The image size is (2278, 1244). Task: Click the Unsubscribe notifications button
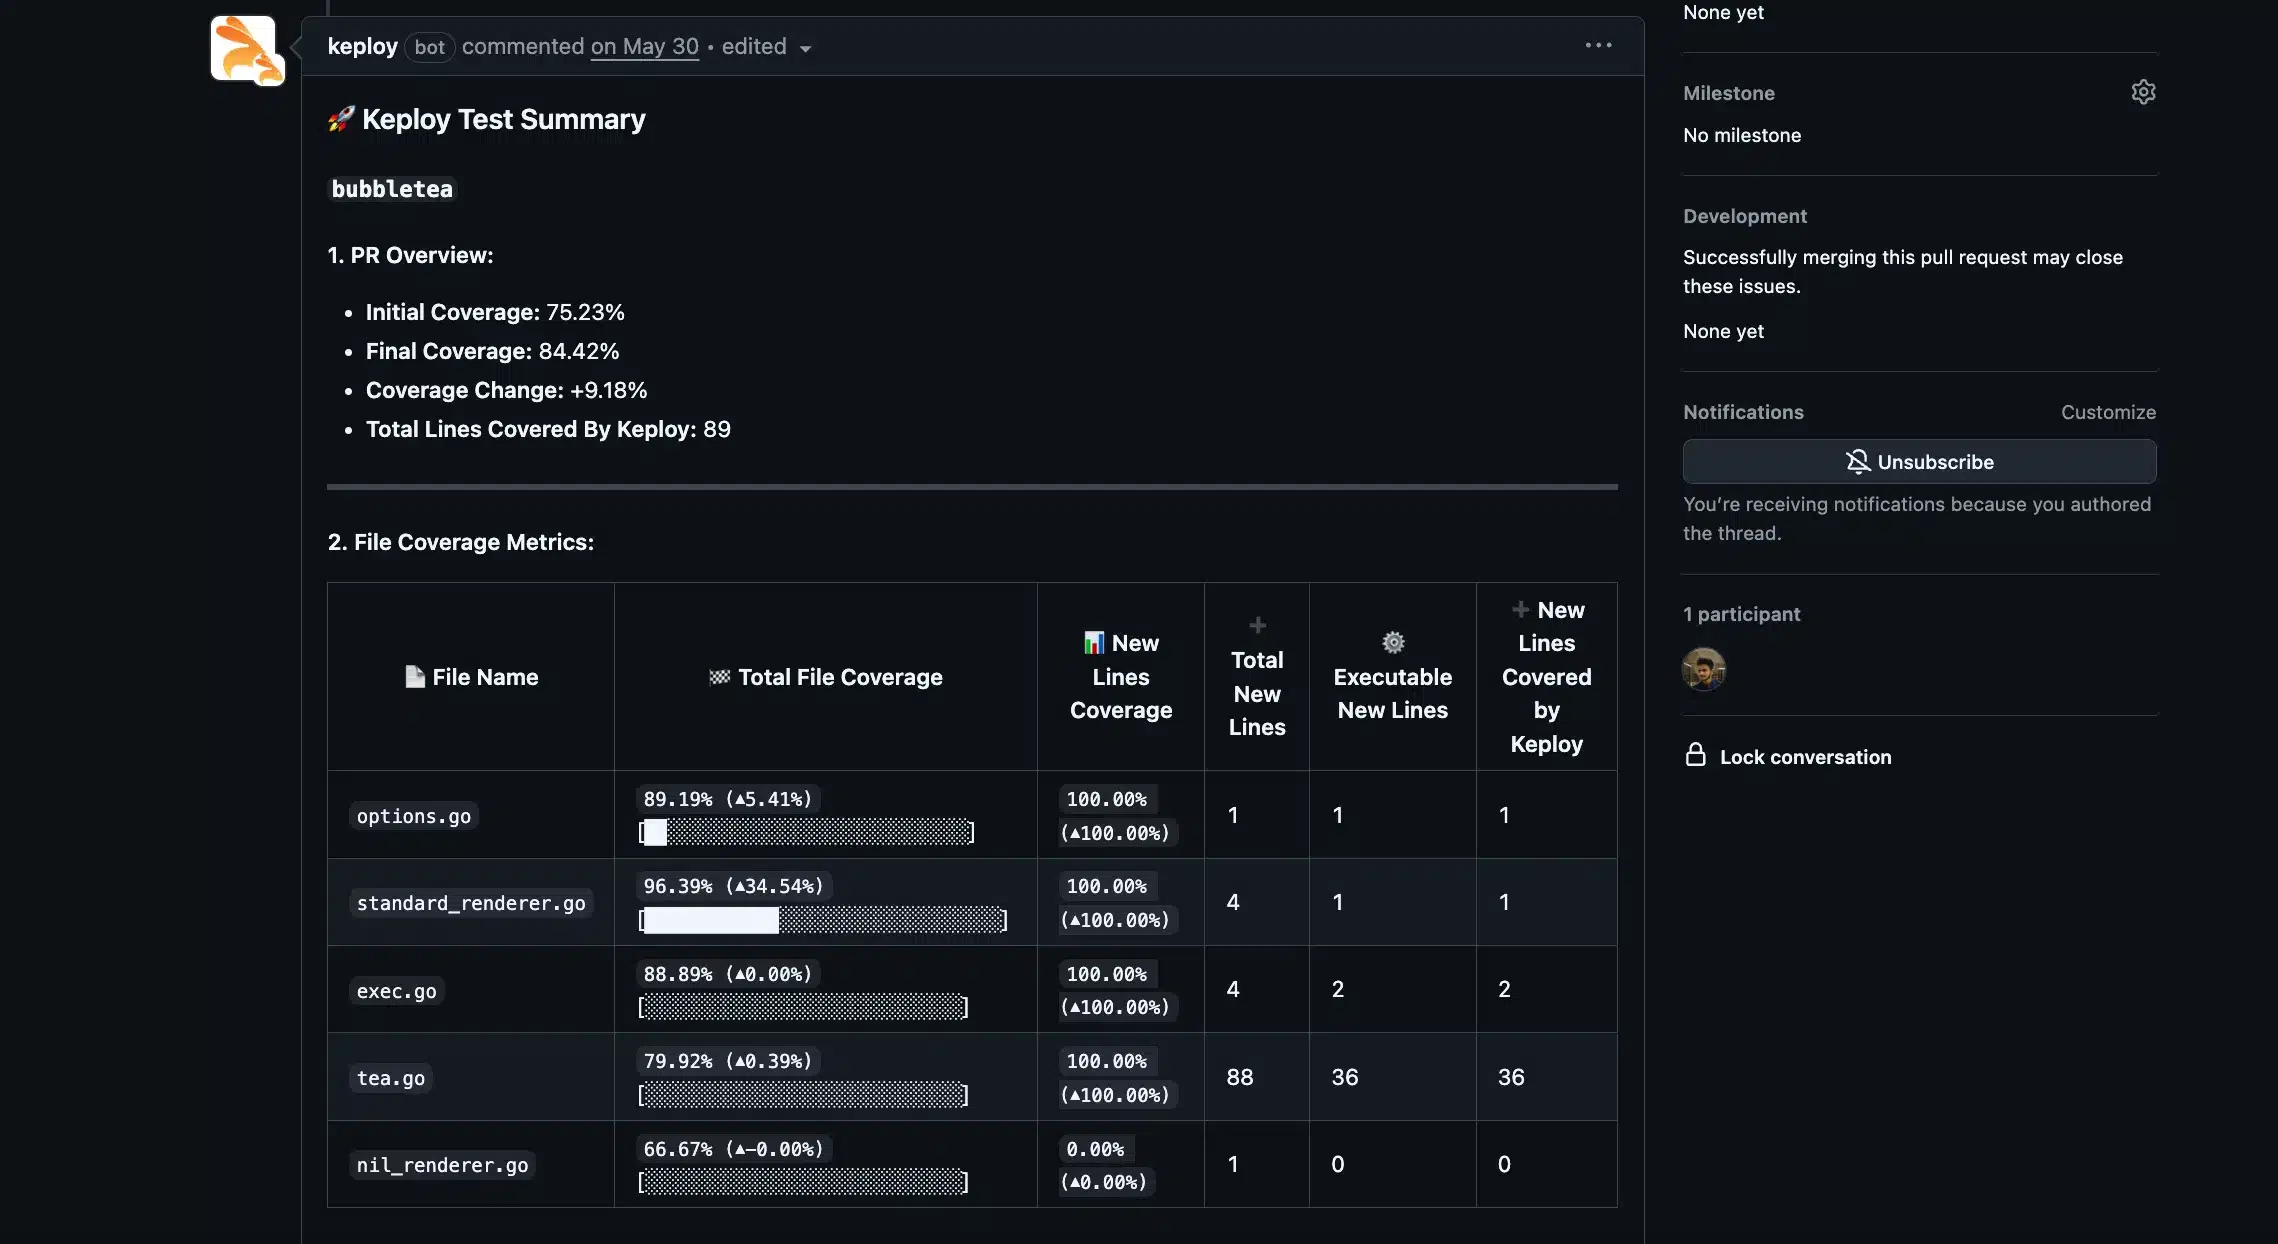click(1919, 462)
